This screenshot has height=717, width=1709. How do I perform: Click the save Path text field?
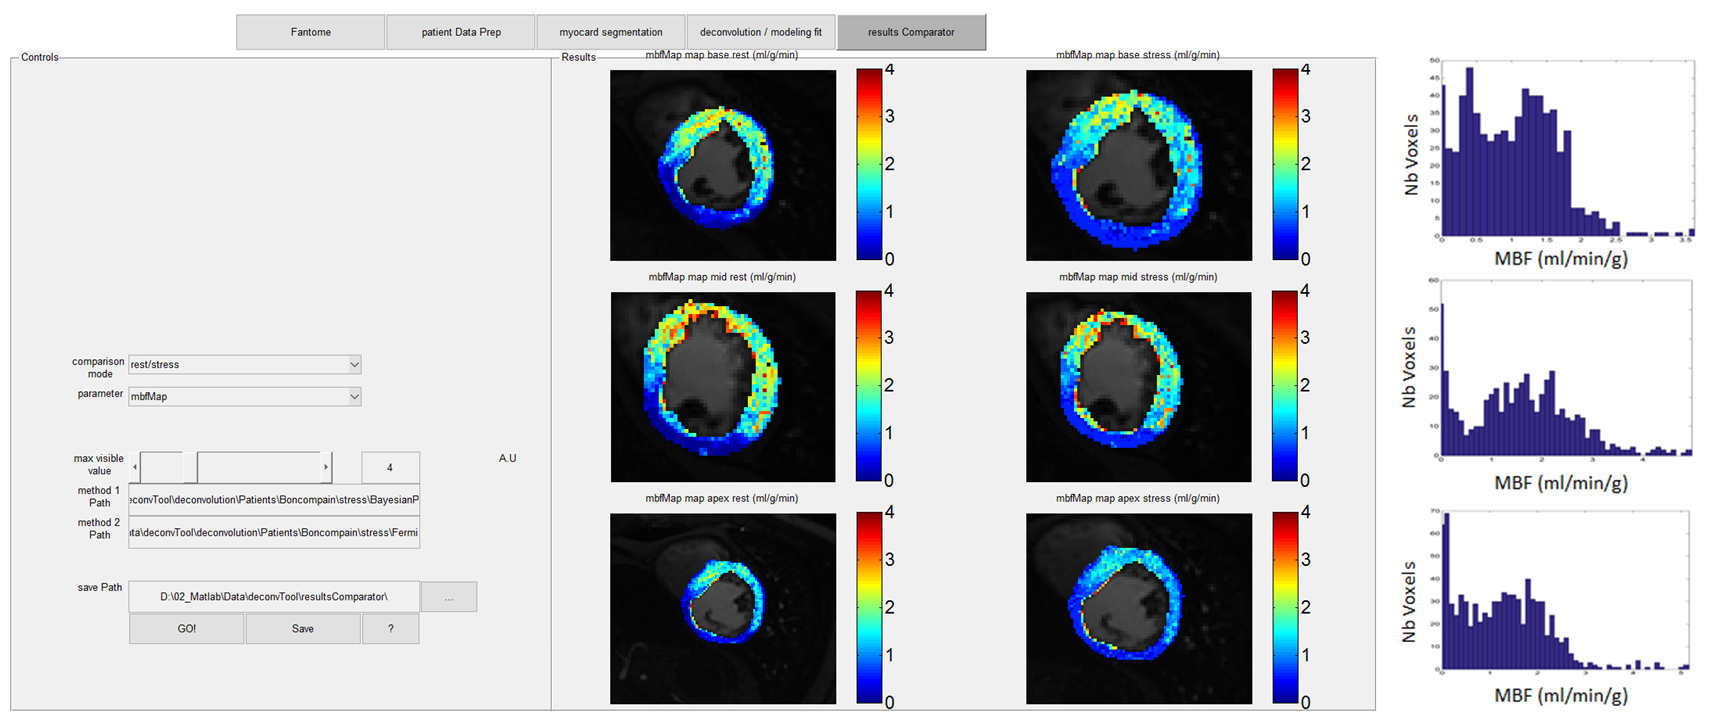(274, 597)
